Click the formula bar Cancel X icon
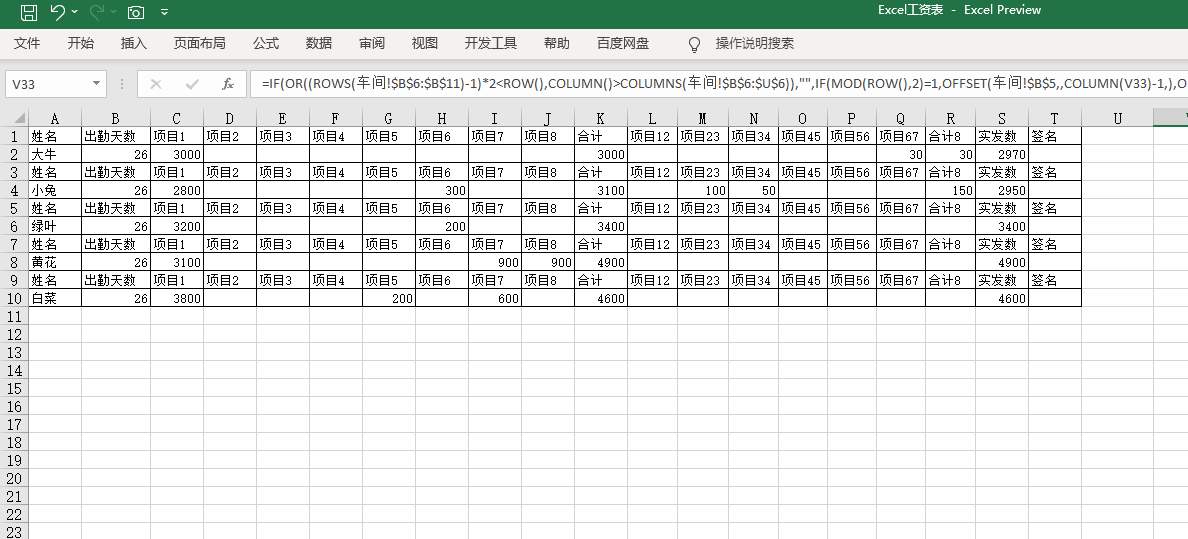This screenshot has height=539, width=1188. 156,84
